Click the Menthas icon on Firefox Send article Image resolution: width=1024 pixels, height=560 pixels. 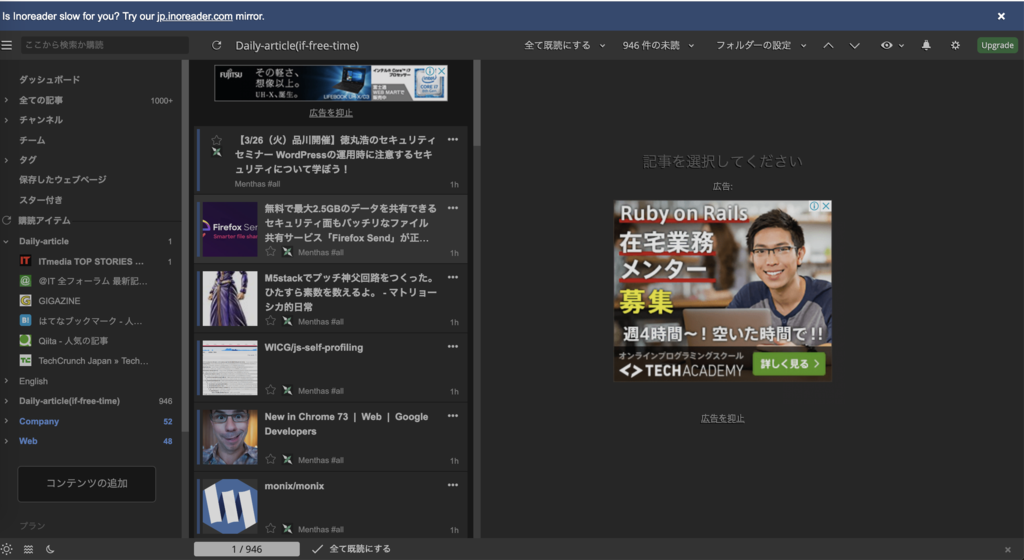pyautogui.click(x=287, y=252)
